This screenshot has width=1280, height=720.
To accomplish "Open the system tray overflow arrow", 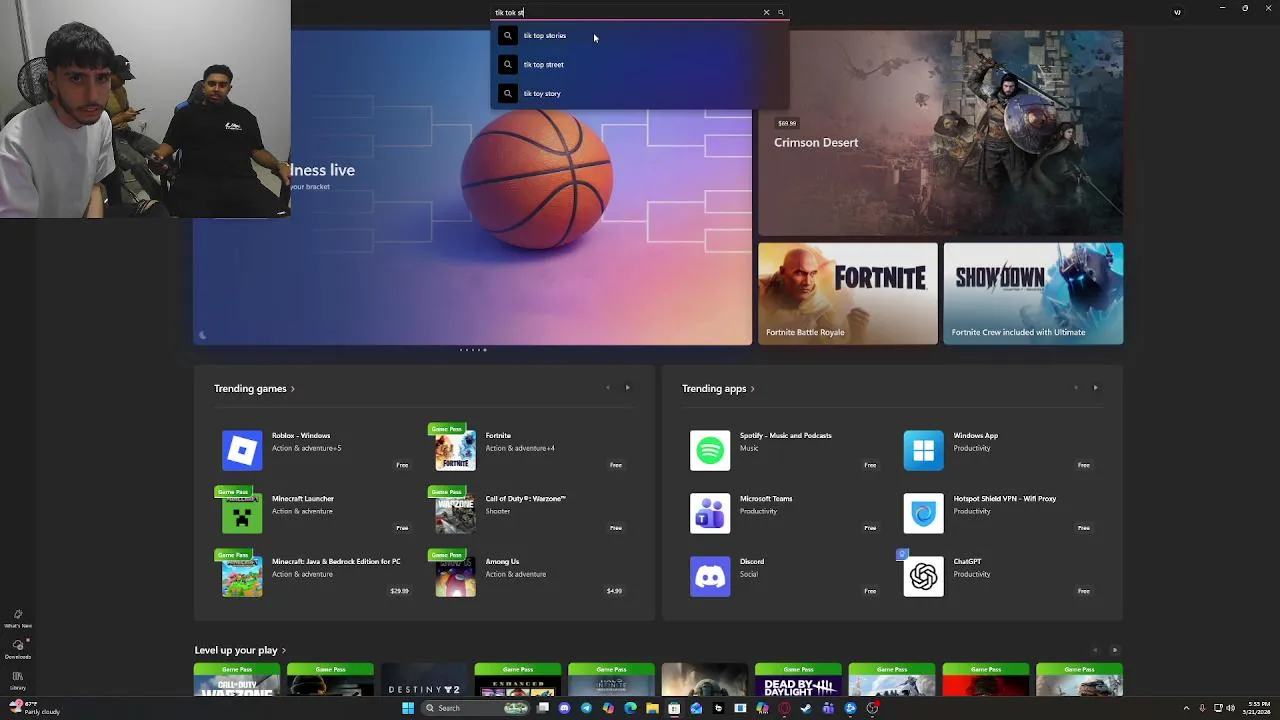I will coord(1186,708).
